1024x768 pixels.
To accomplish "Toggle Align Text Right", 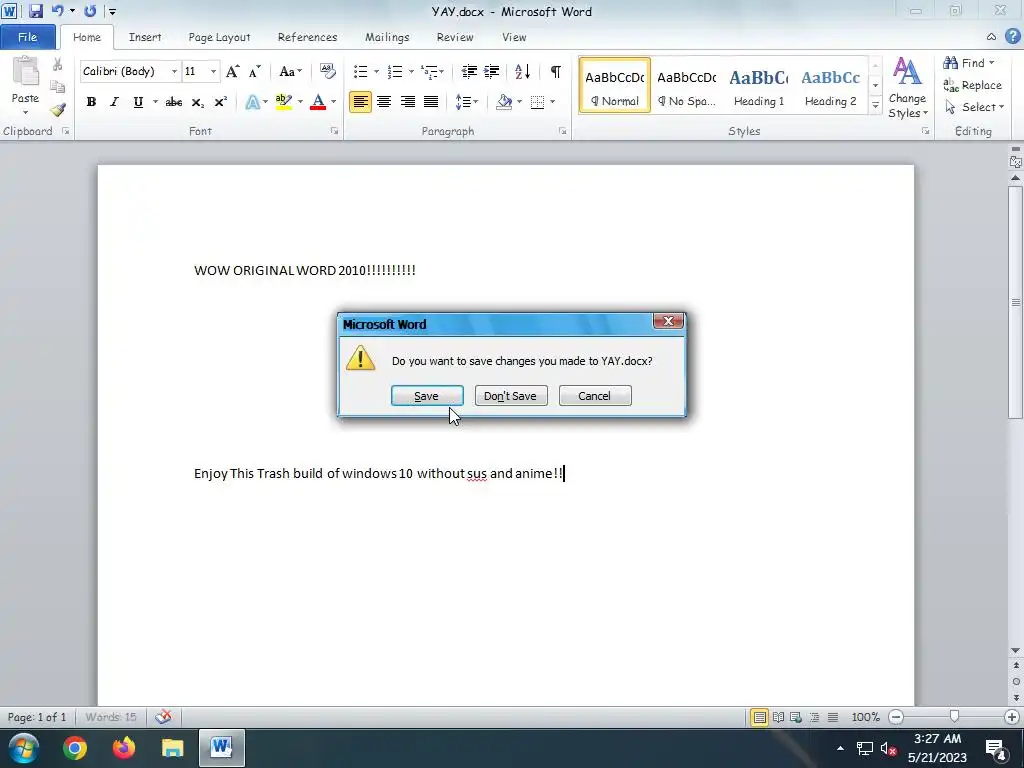I will [408, 102].
